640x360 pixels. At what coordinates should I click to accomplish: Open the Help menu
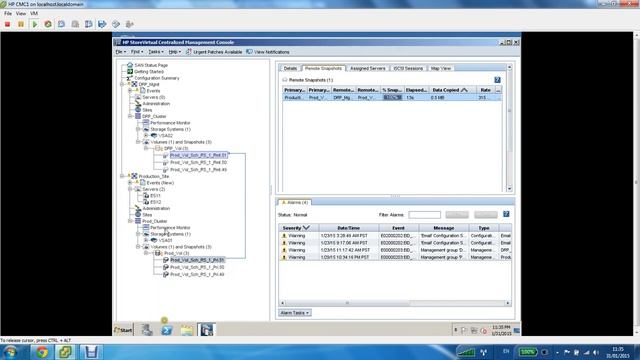(175, 52)
